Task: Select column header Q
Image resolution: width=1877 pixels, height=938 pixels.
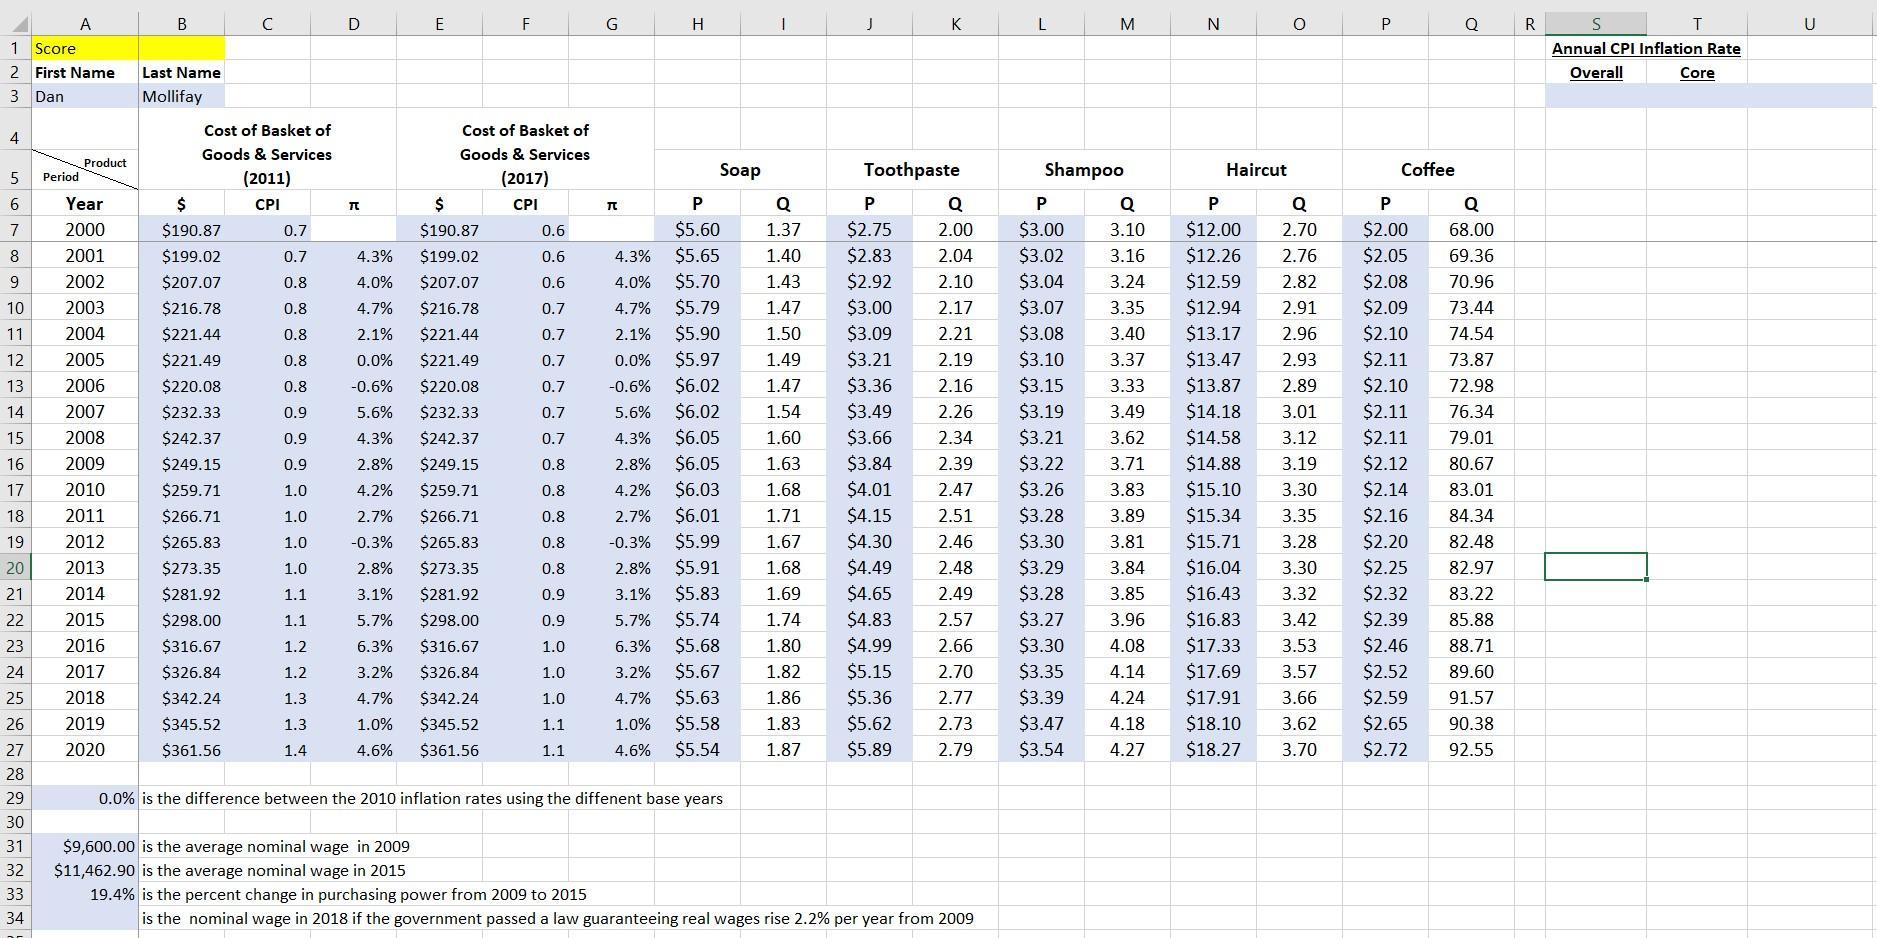Action: (1470, 22)
